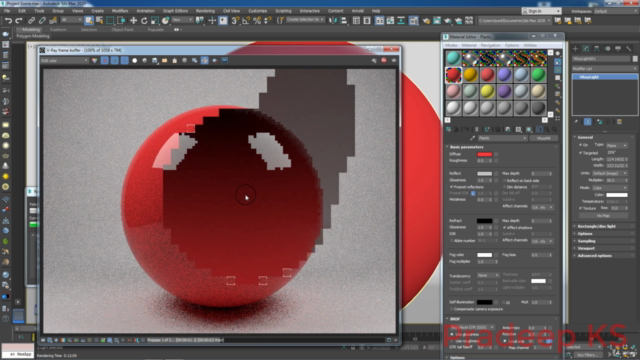Click the Undo arrow icon in main toolbar
The image size is (640, 360).
tap(8, 20)
